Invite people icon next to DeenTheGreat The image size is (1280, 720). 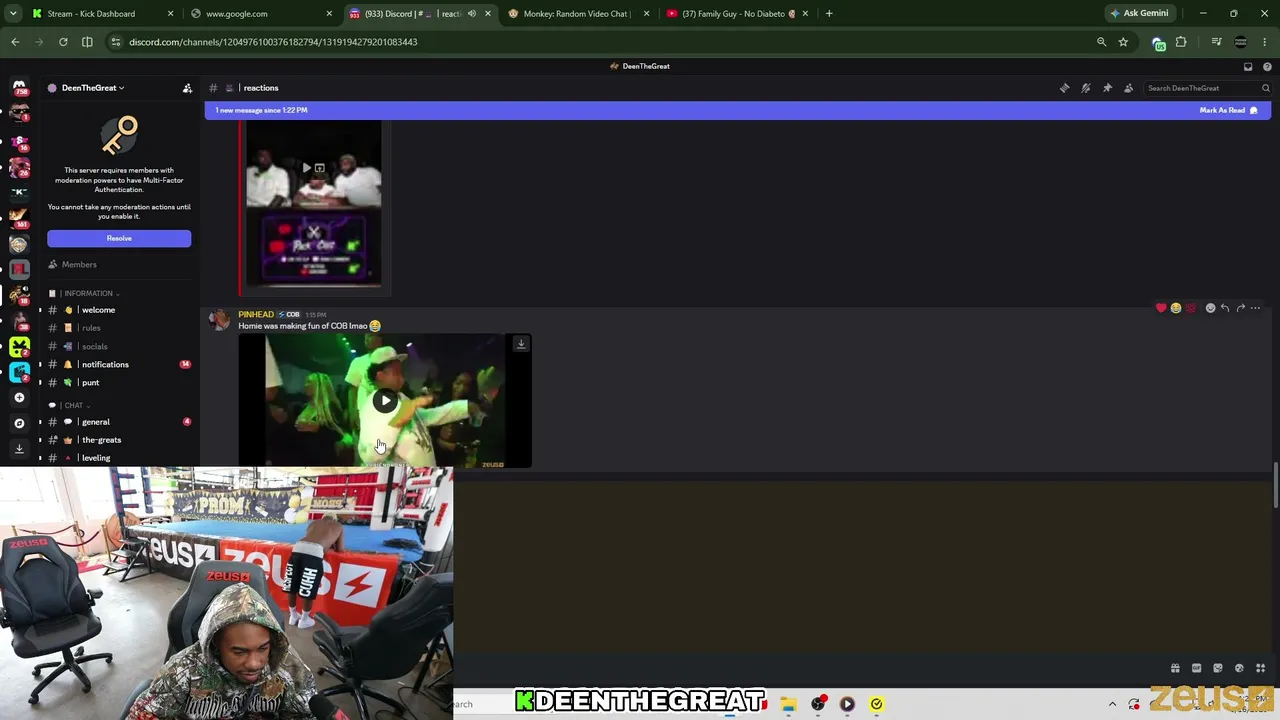[x=187, y=88]
